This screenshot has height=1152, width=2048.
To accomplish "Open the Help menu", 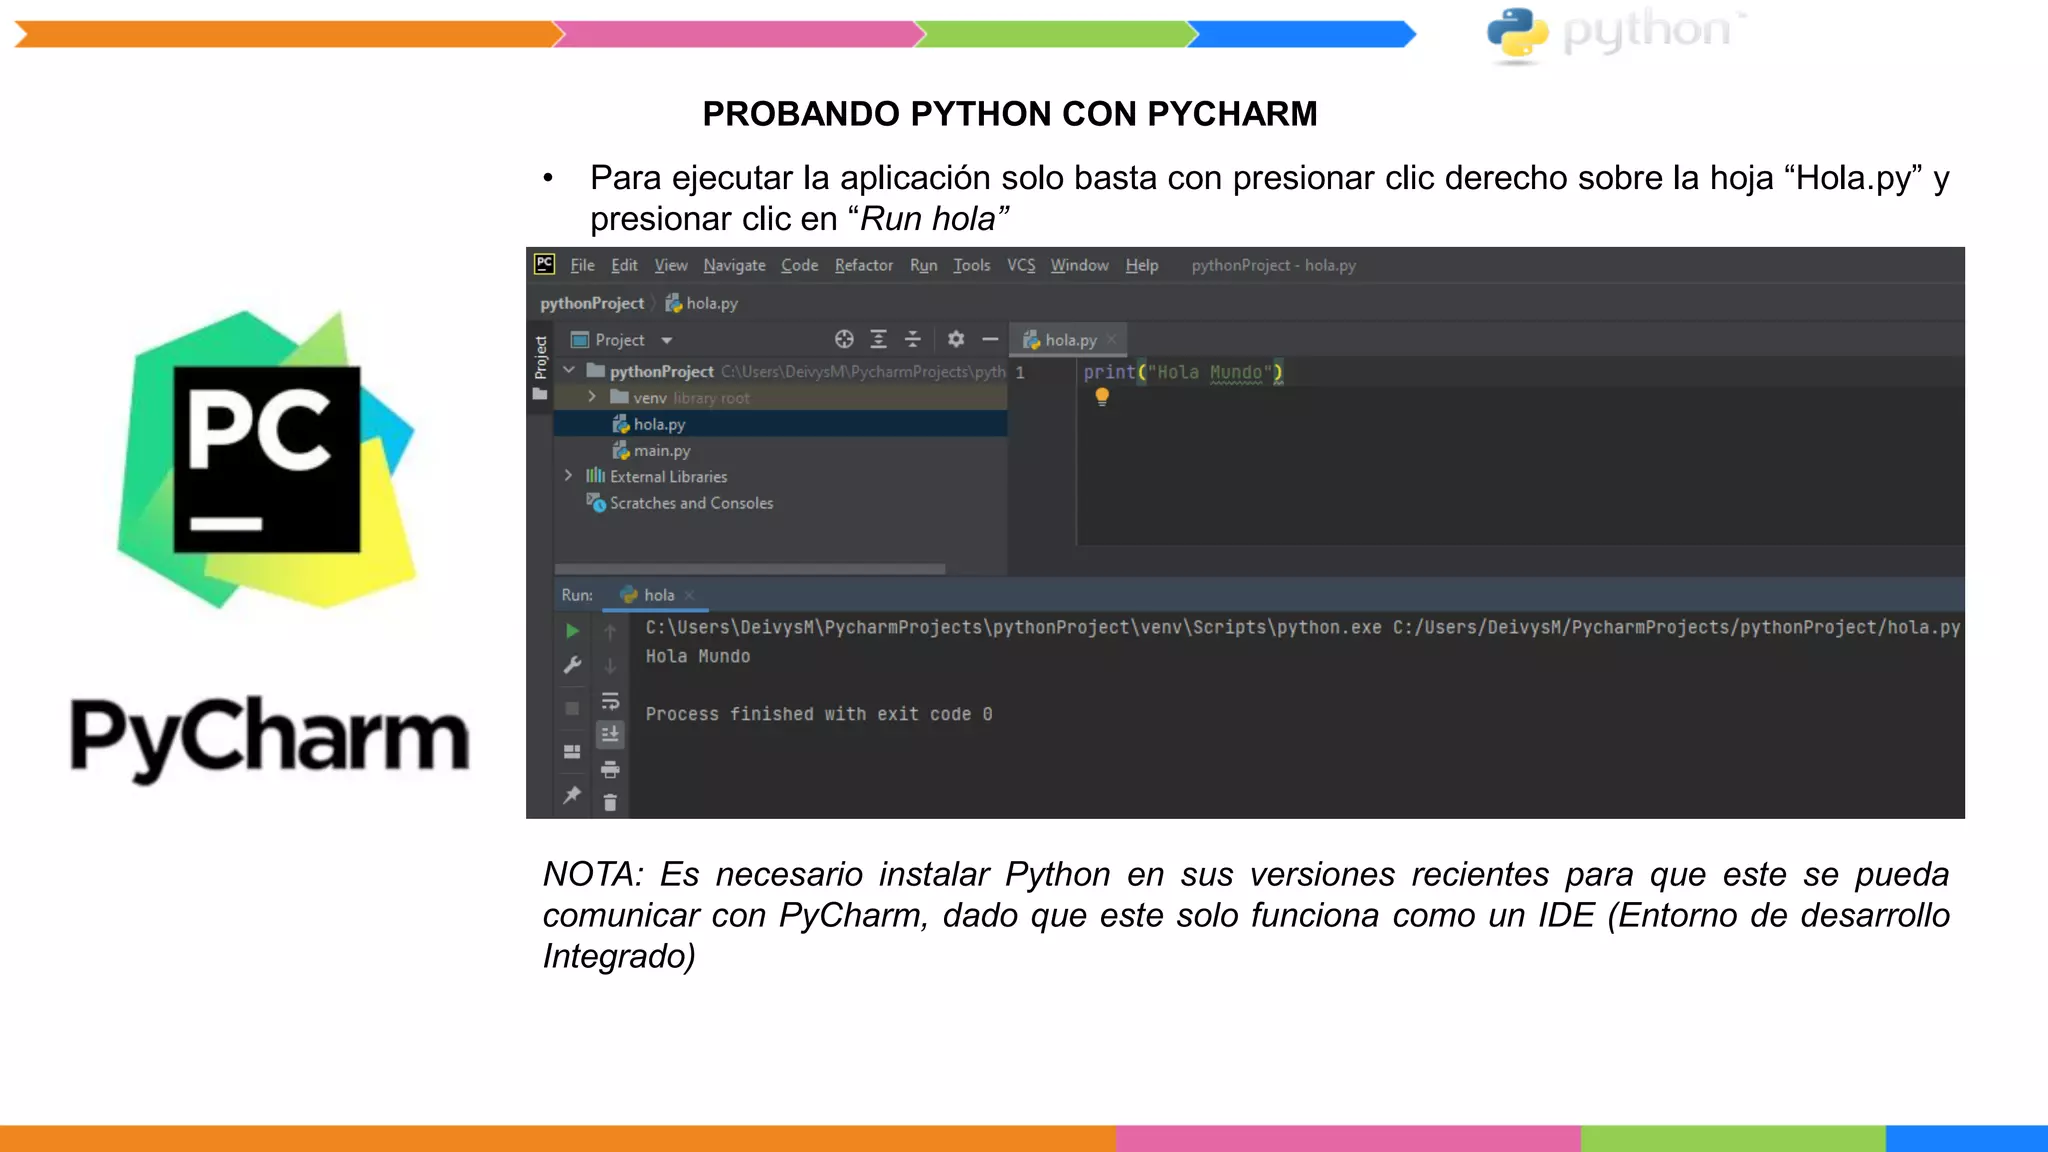I will pyautogui.click(x=1141, y=265).
